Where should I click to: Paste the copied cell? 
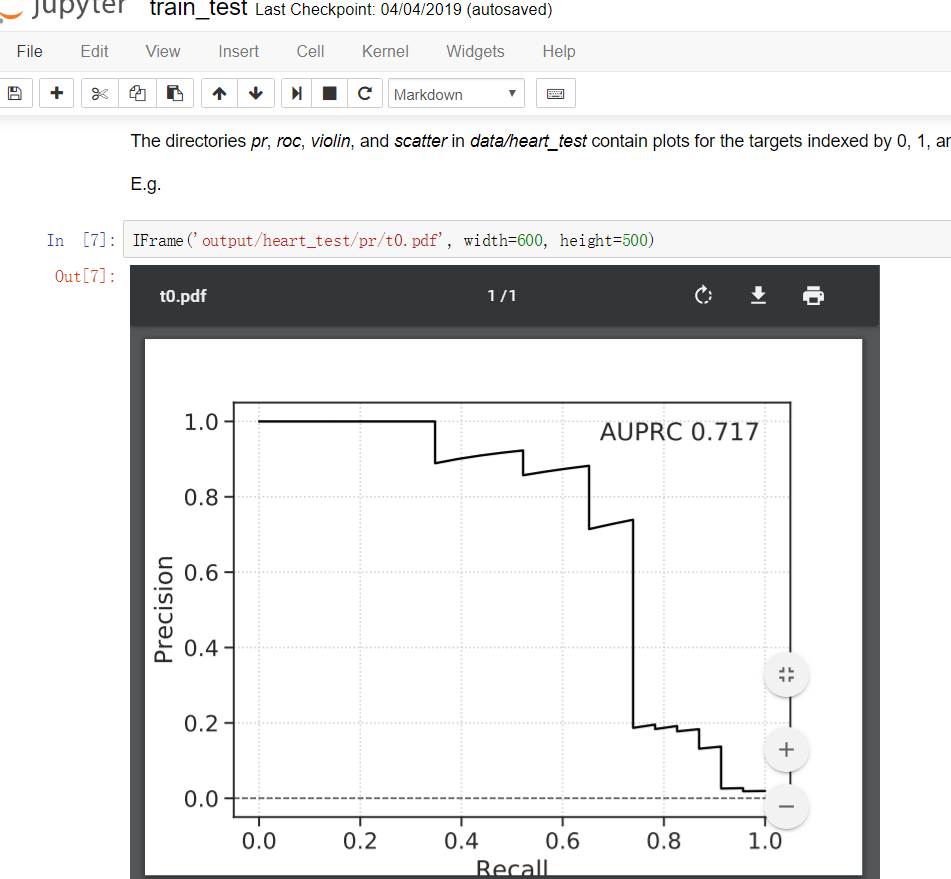pyautogui.click(x=175, y=93)
